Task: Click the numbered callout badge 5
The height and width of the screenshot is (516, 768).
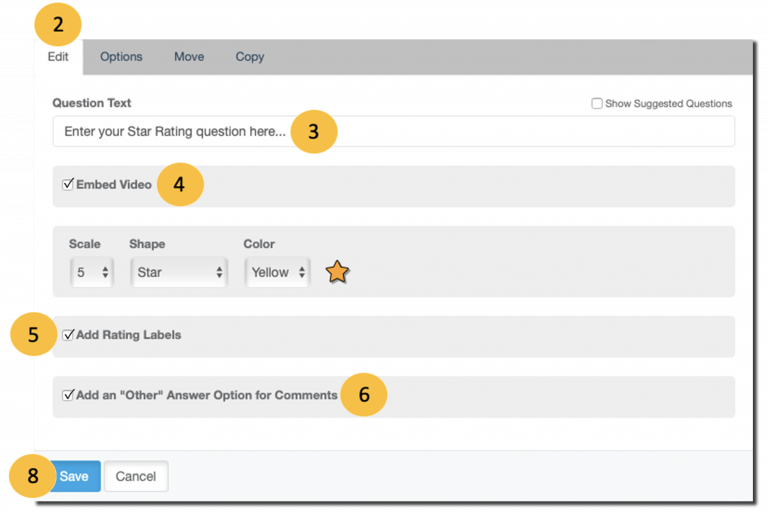Action: coord(33,334)
